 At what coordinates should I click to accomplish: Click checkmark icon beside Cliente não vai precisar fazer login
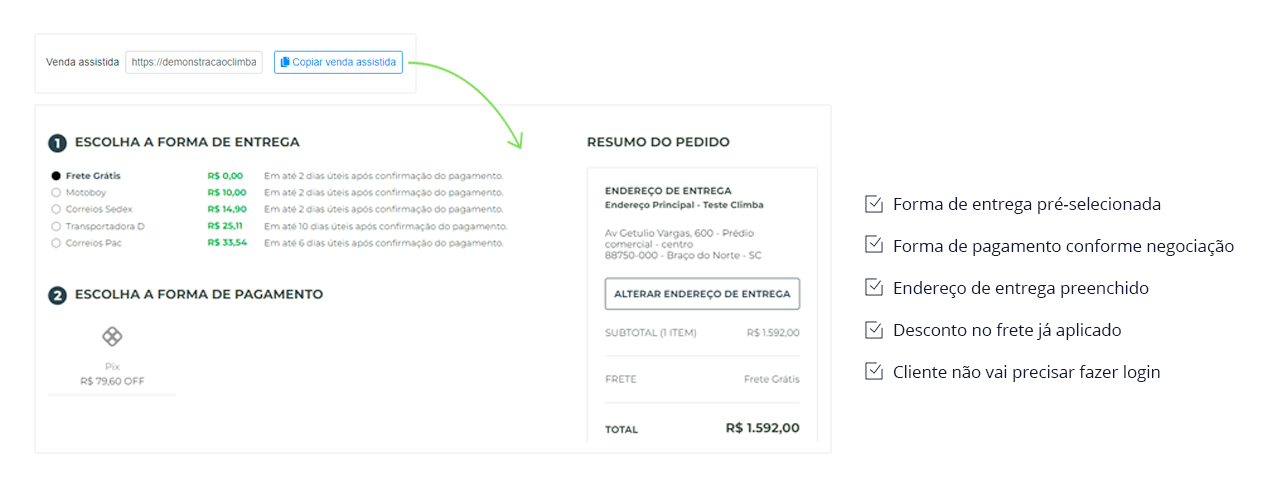873,372
